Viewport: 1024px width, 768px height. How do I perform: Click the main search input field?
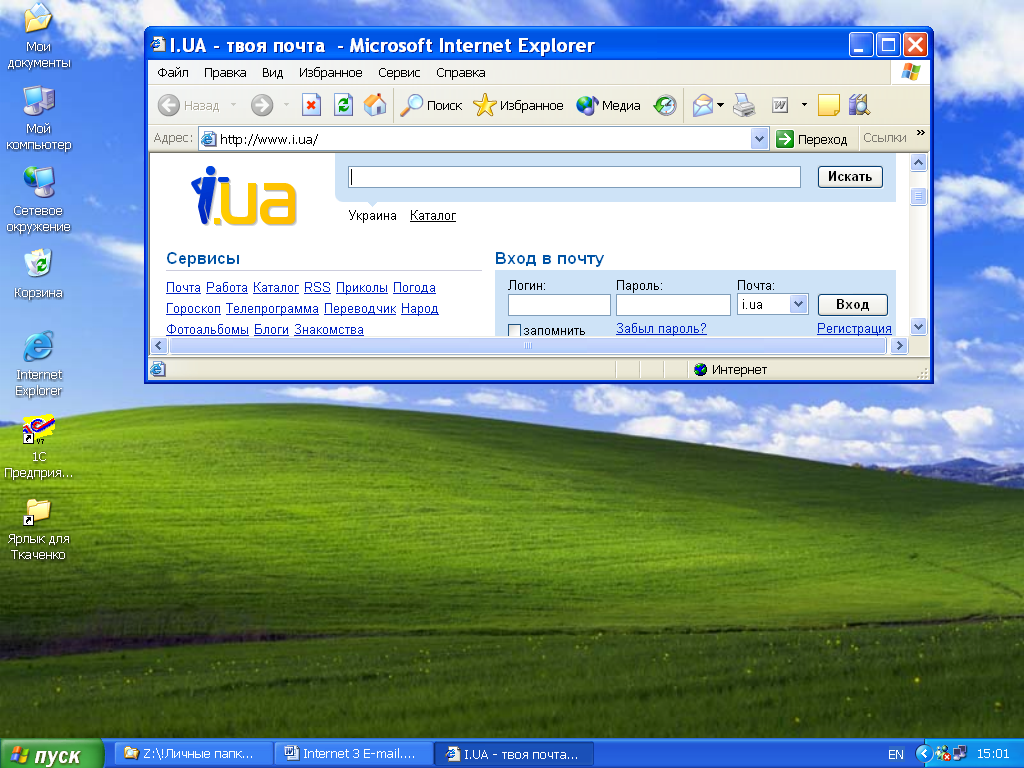pyautogui.click(x=575, y=177)
